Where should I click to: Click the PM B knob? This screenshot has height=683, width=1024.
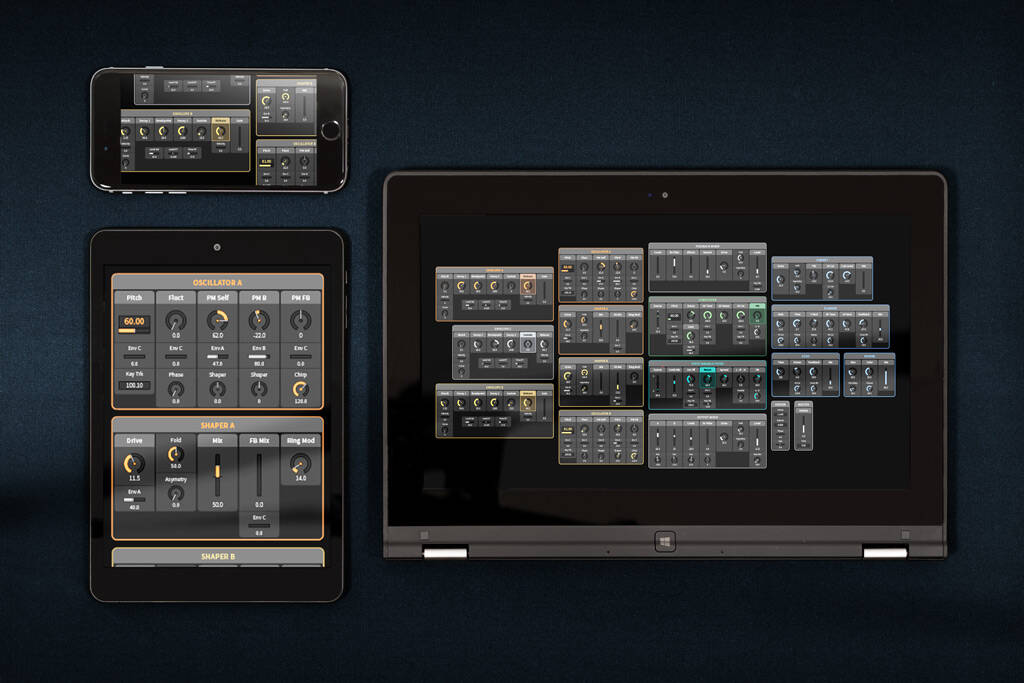[259, 321]
